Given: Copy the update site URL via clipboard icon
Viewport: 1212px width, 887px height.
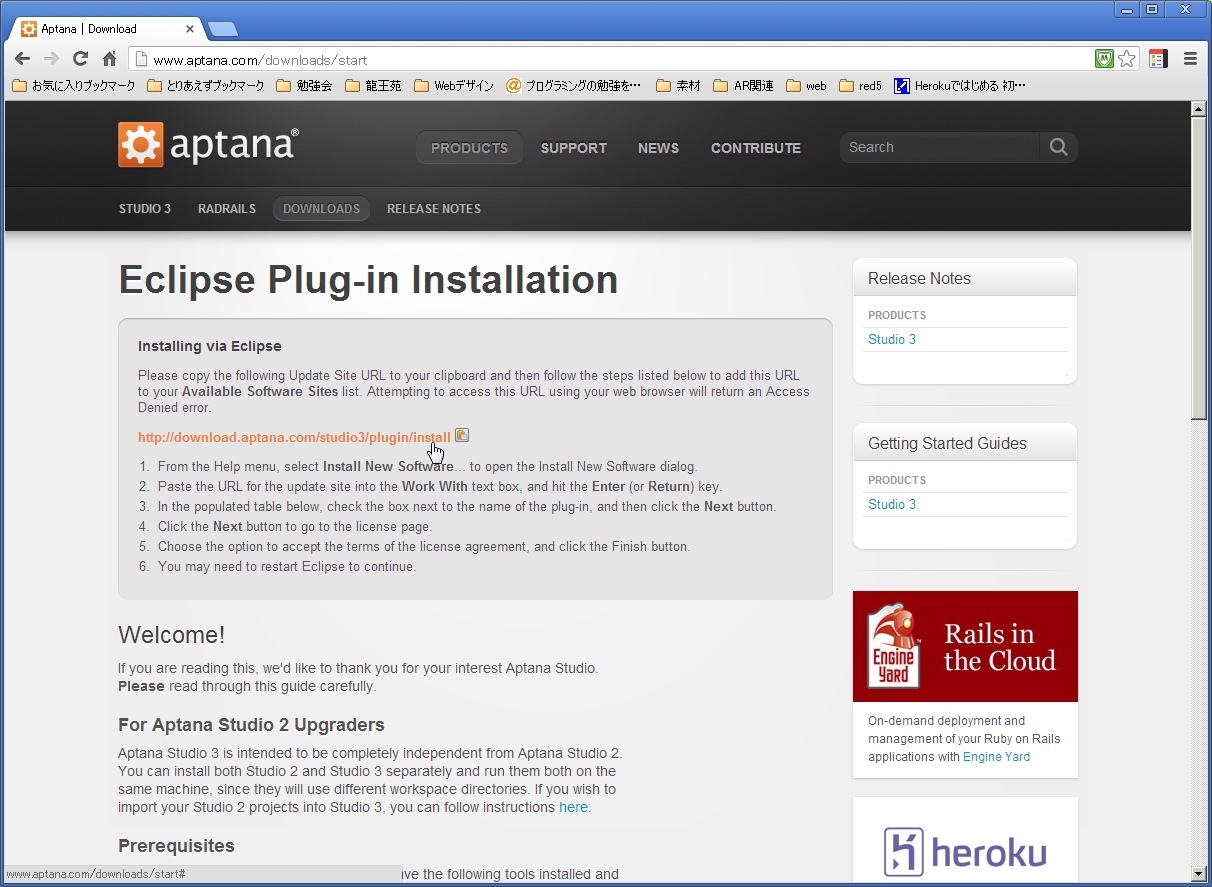Looking at the screenshot, I should coord(462,435).
